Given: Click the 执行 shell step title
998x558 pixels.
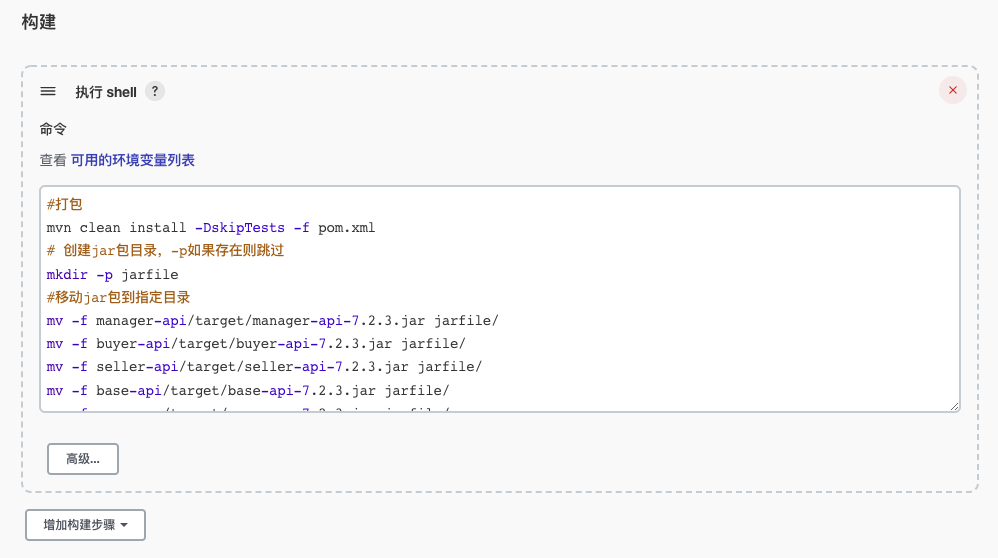Looking at the screenshot, I should tap(106, 92).
